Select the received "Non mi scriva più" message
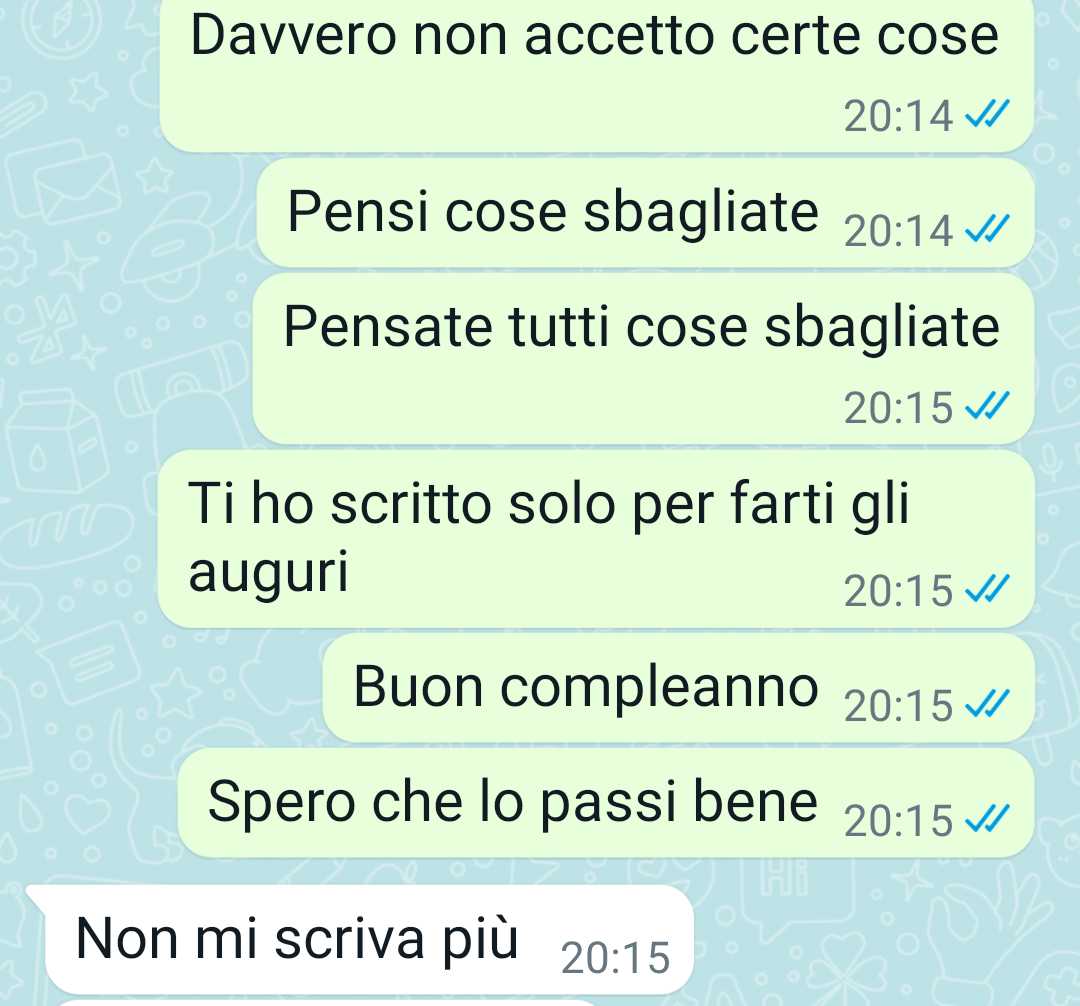The image size is (1080, 1006). 360,939
